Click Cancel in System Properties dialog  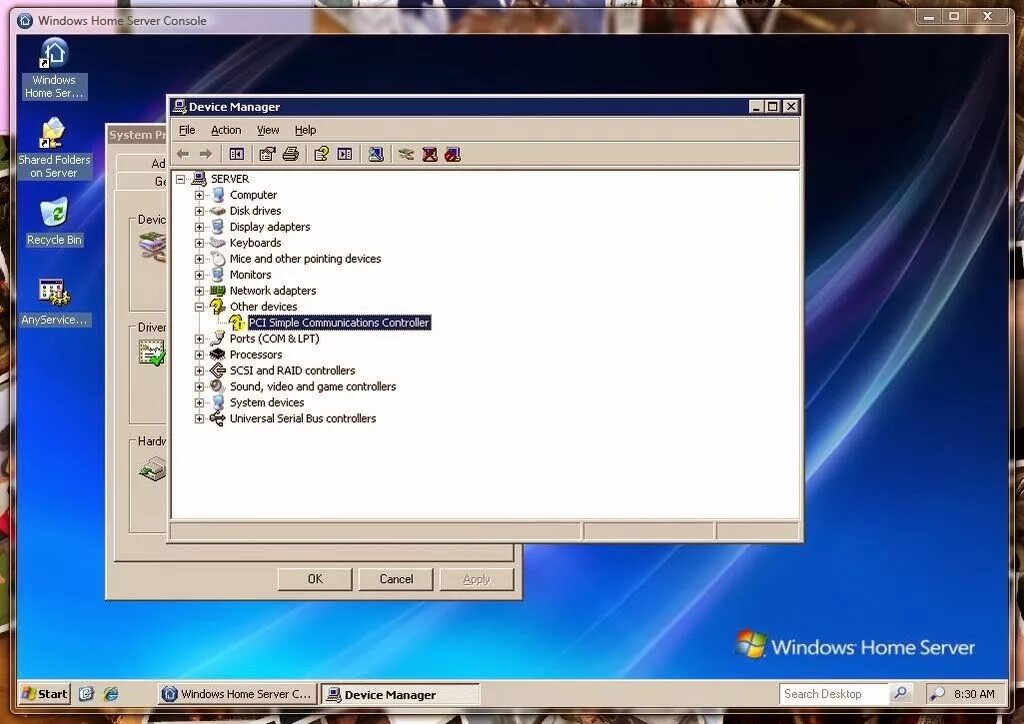tap(396, 579)
